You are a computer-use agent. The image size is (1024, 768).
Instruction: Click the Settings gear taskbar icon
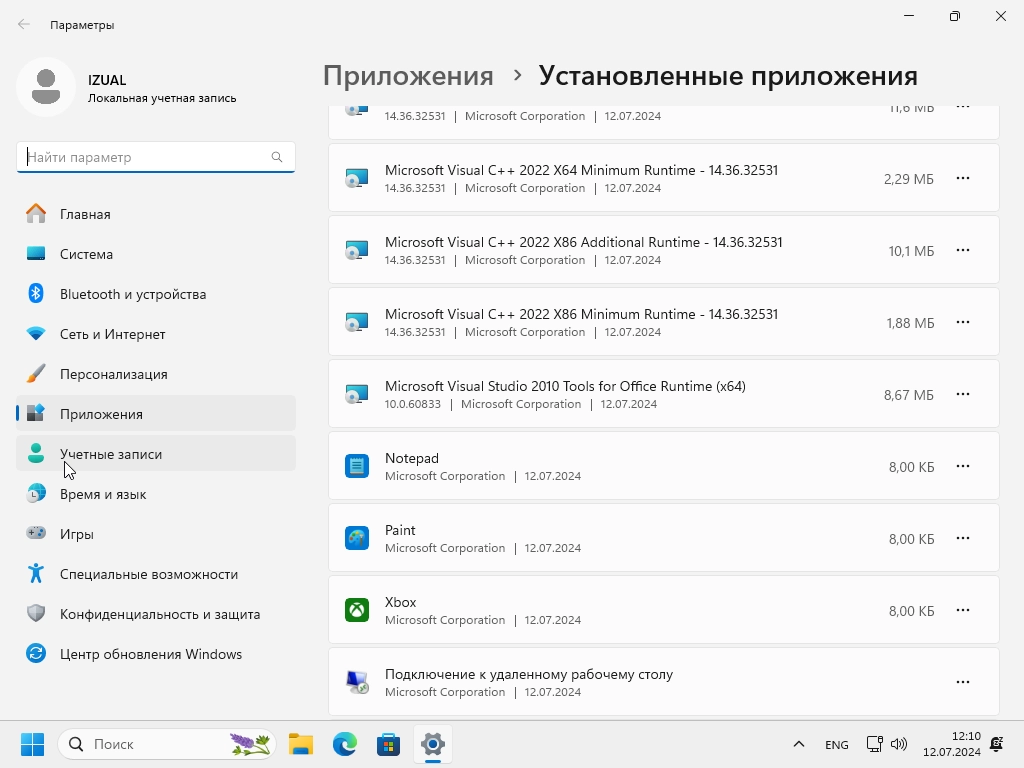pyautogui.click(x=432, y=744)
